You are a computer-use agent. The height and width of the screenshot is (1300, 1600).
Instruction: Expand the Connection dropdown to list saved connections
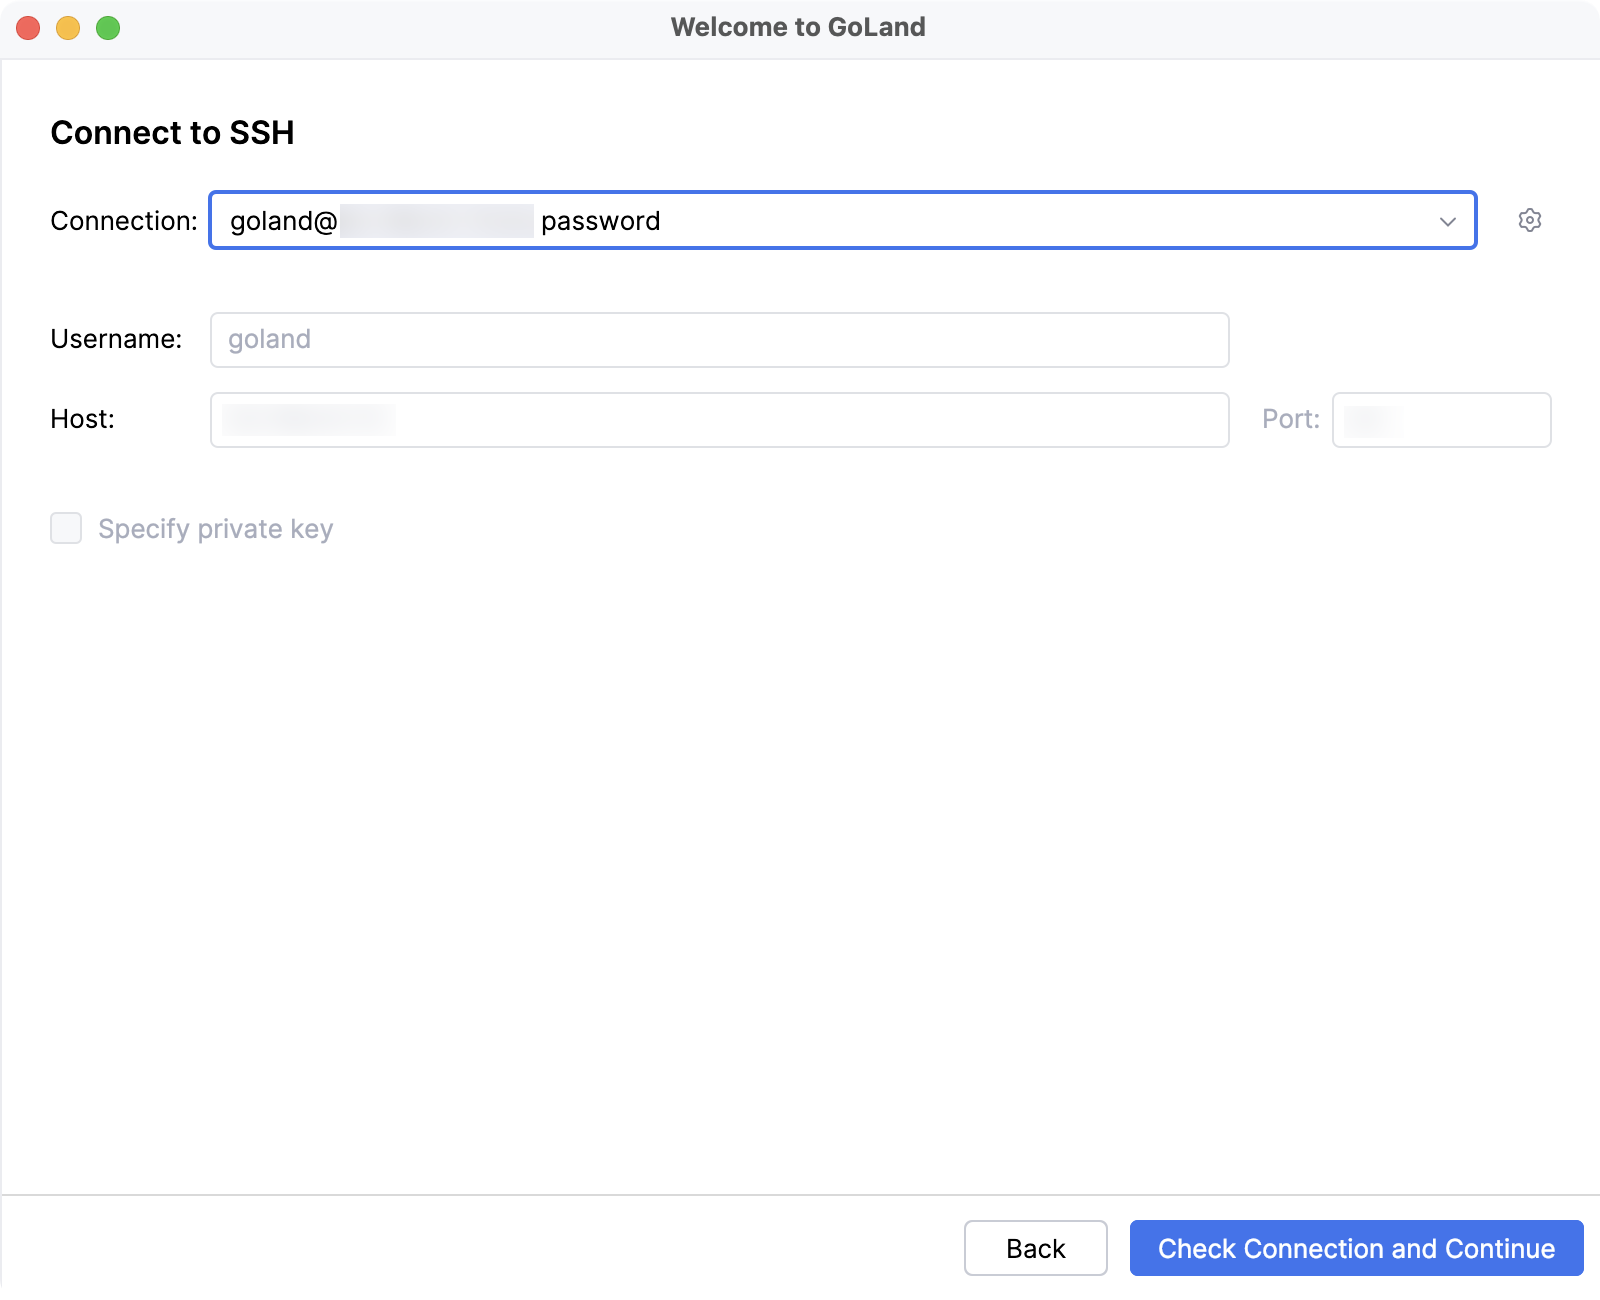[1447, 221]
